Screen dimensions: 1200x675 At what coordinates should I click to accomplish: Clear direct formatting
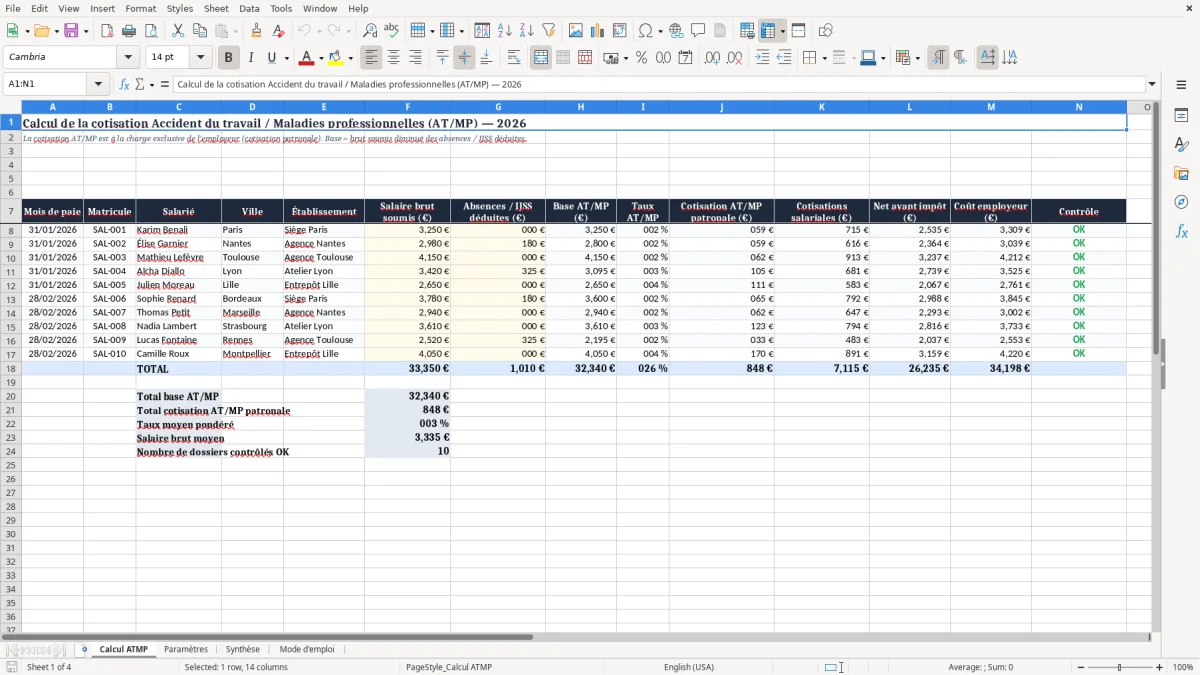click(278, 31)
